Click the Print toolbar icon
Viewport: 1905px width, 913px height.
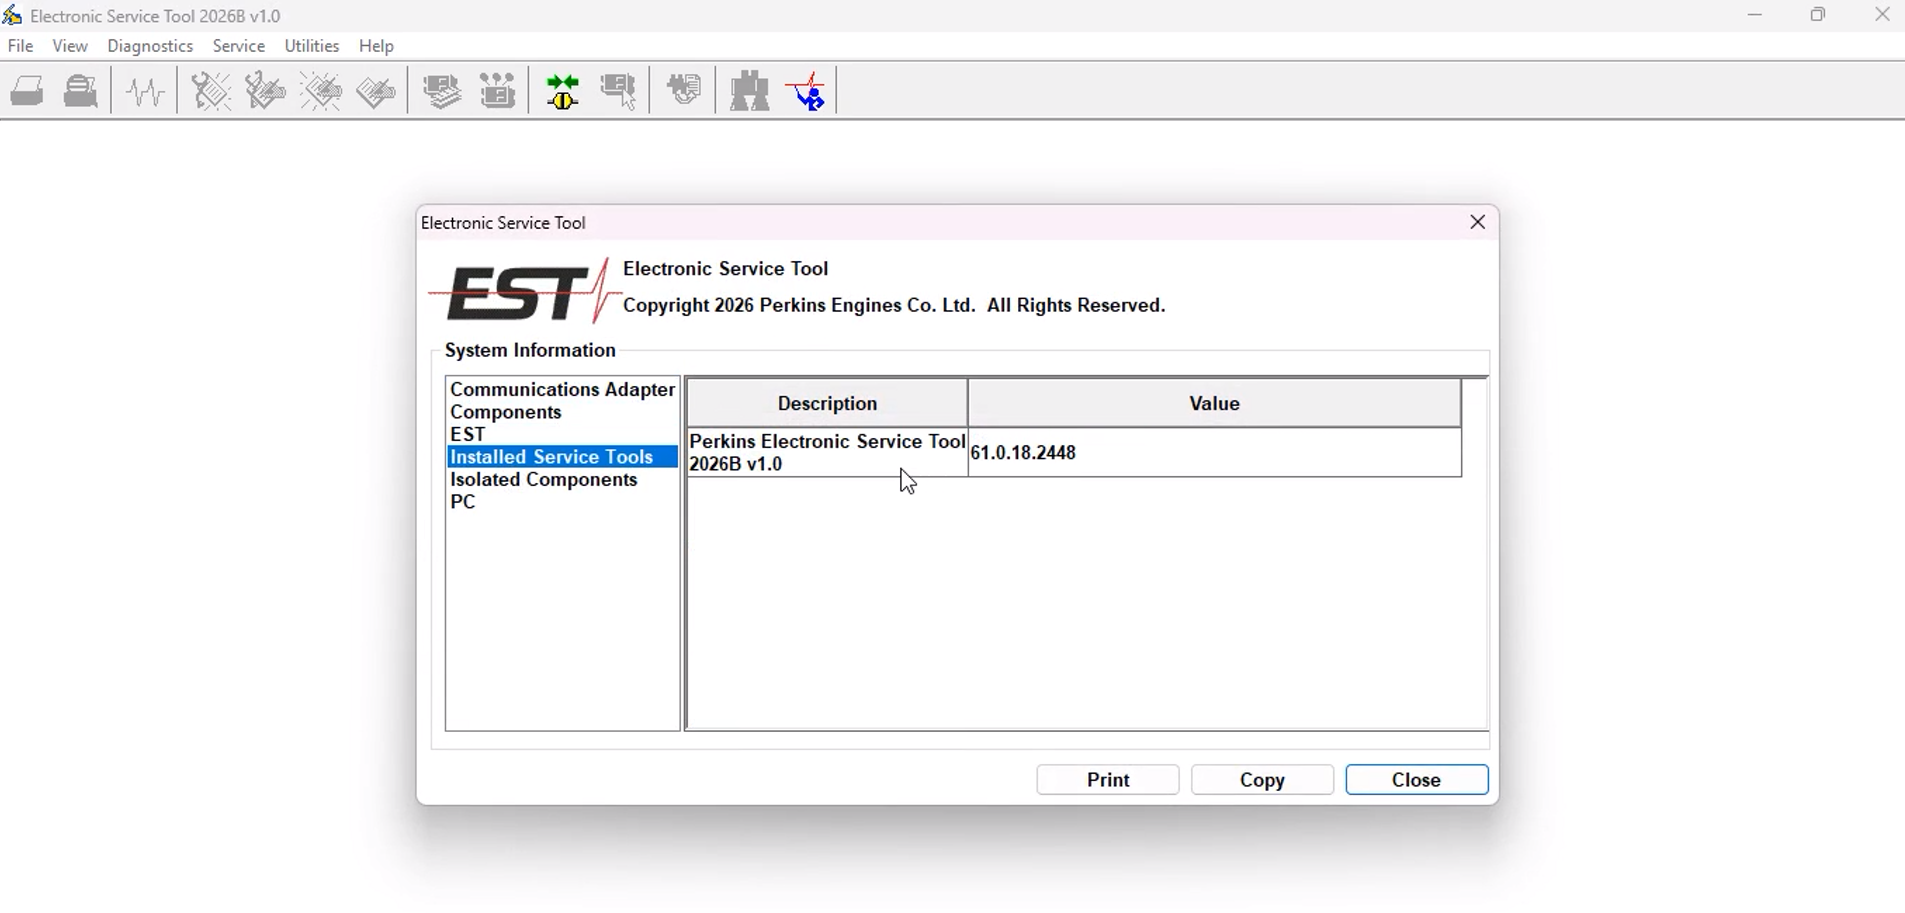tap(28, 92)
